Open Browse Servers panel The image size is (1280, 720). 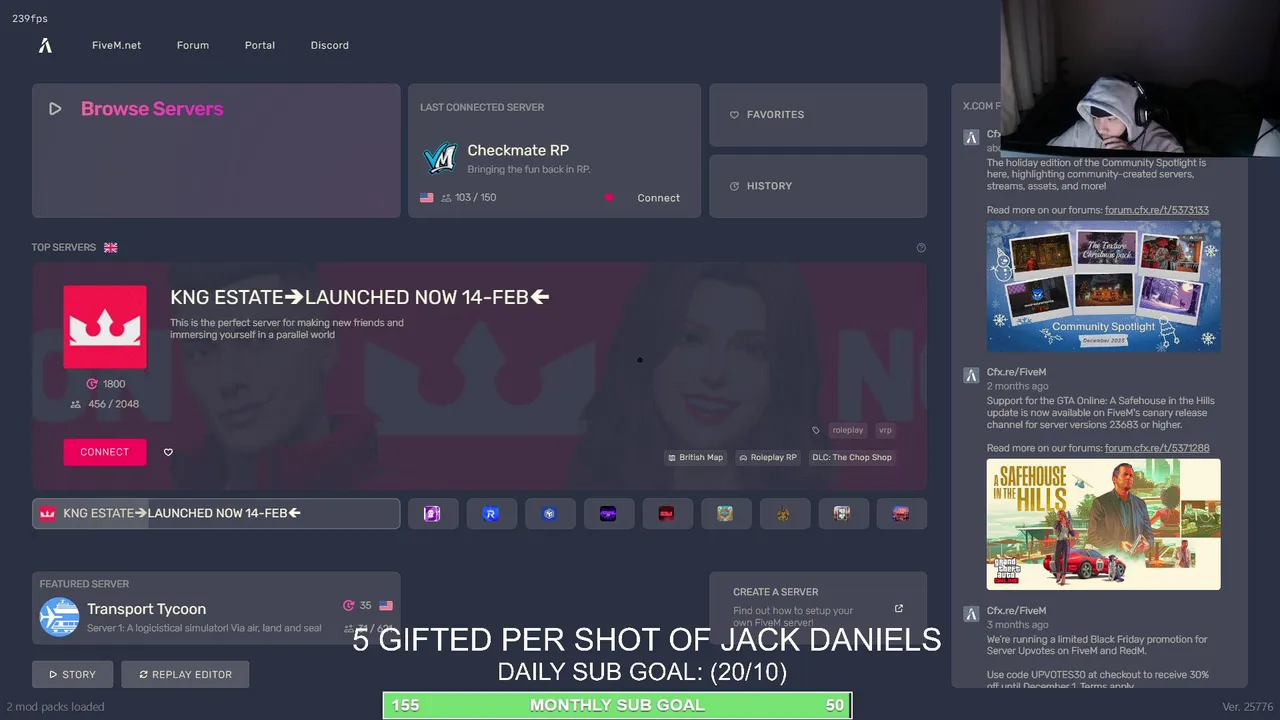[x=216, y=151]
